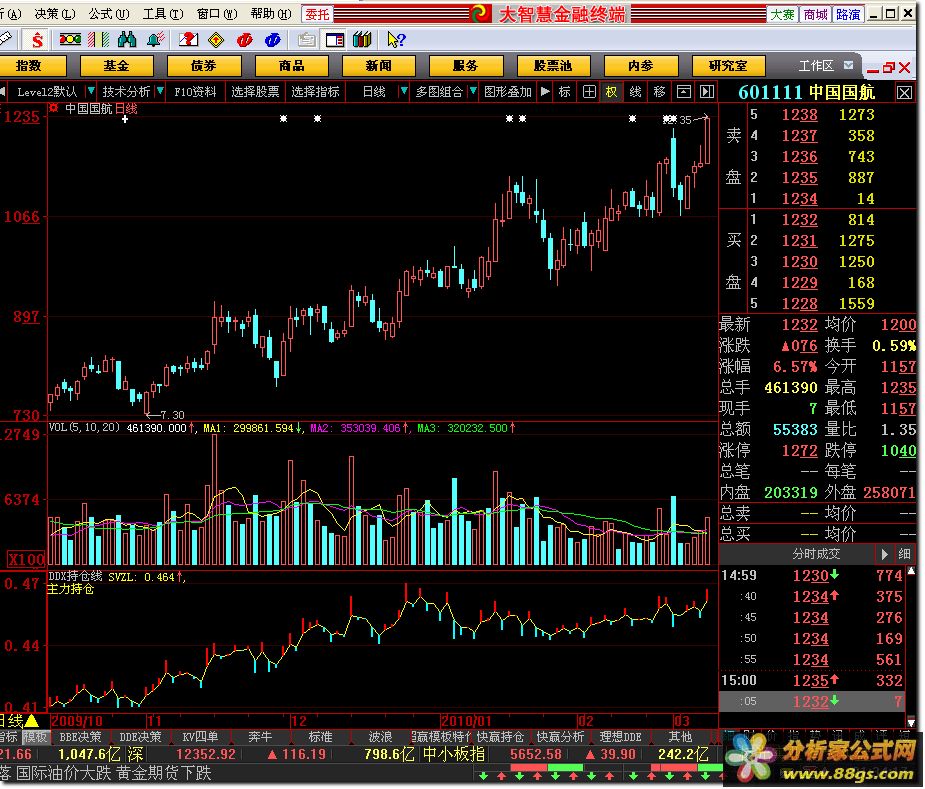
Task: Click the left arrow before Level2默认
Action: pyautogui.click(x=4, y=91)
